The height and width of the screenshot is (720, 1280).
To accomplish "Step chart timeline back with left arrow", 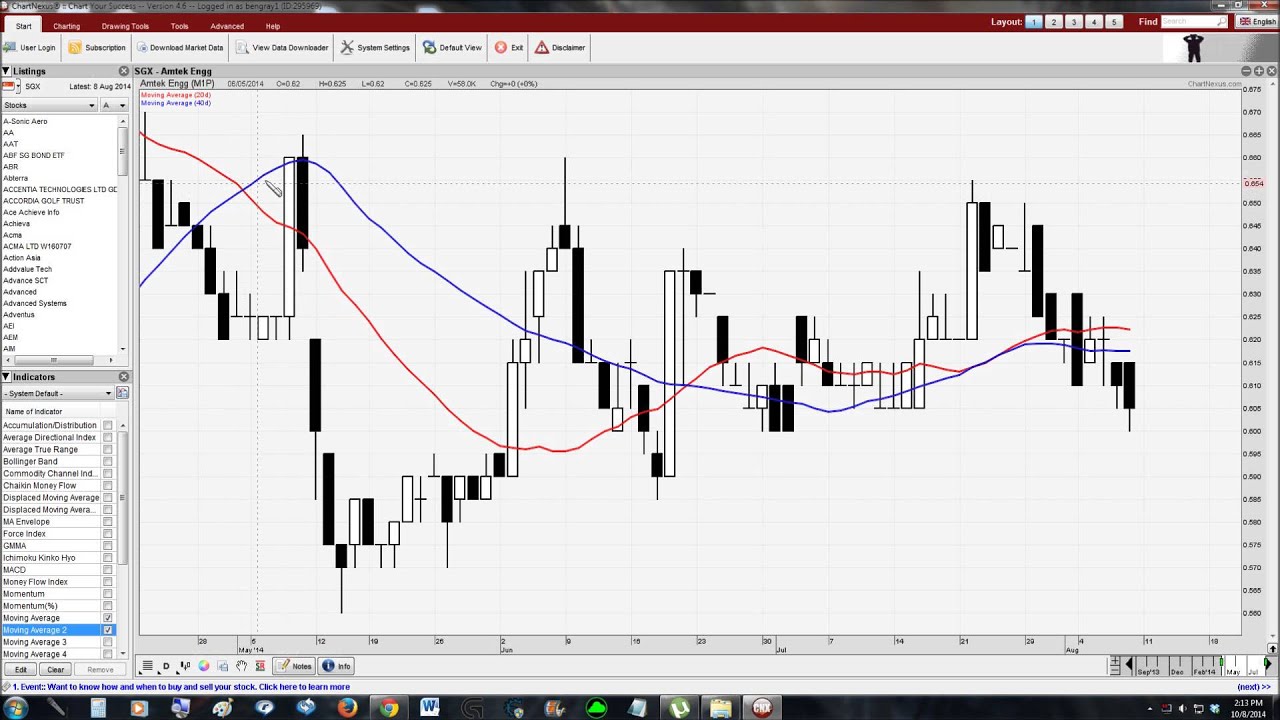I will [x=1129, y=664].
